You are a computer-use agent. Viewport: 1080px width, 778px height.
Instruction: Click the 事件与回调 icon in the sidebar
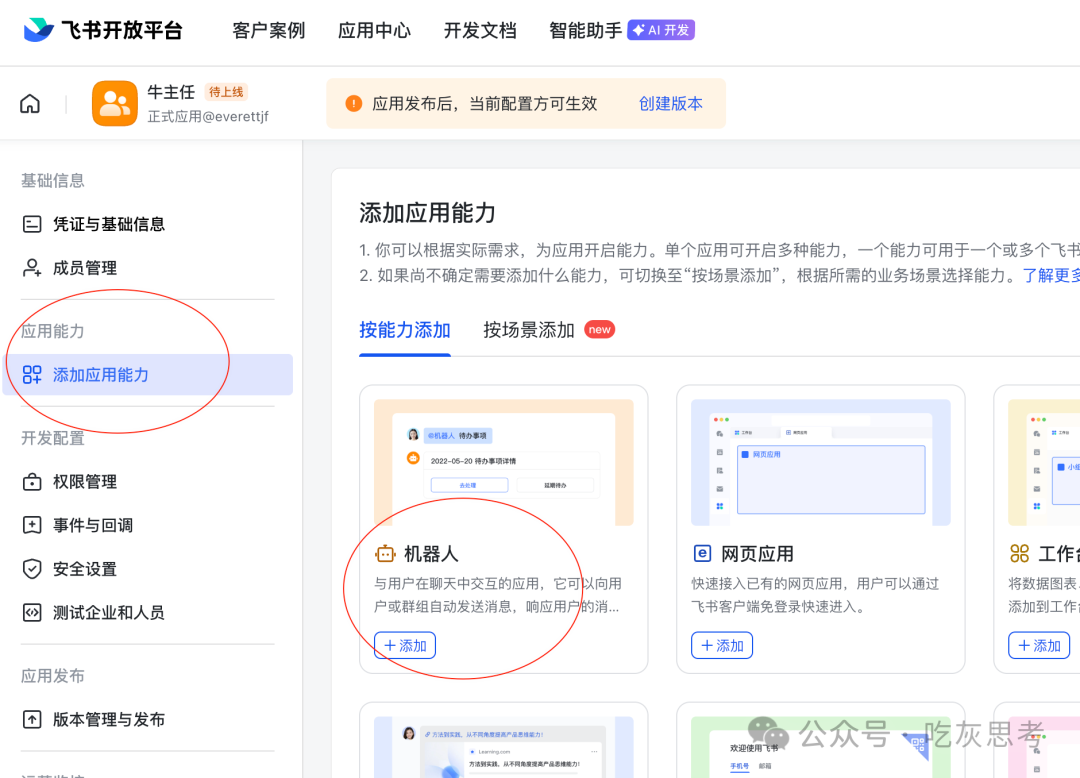pos(32,525)
